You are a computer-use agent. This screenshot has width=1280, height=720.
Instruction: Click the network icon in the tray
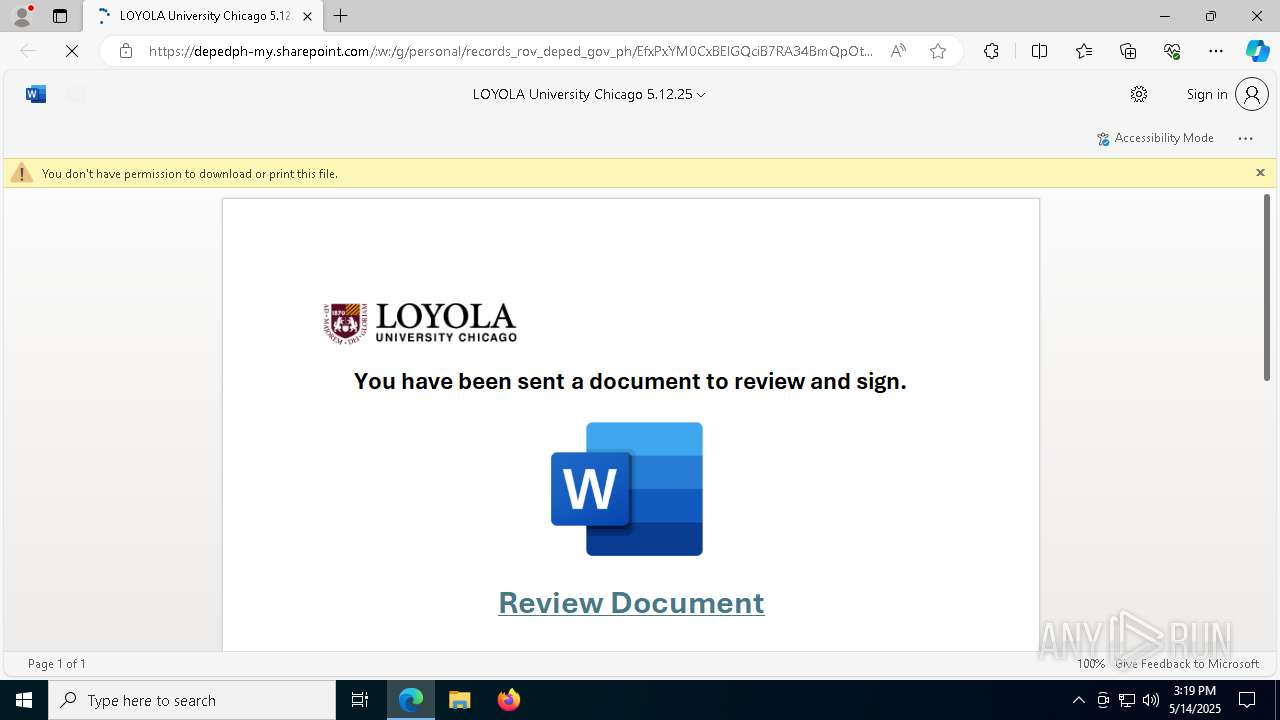pyautogui.click(x=1127, y=700)
